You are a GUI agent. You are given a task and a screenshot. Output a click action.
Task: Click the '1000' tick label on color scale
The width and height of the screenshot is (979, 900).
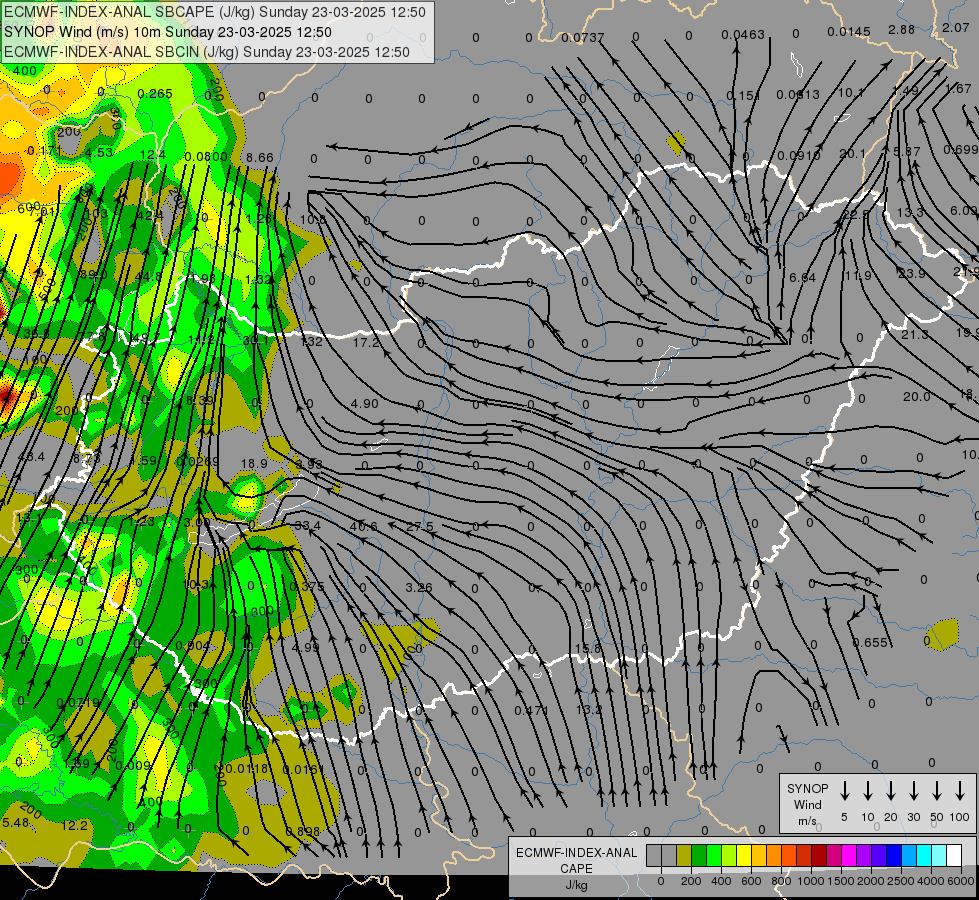tap(811, 881)
